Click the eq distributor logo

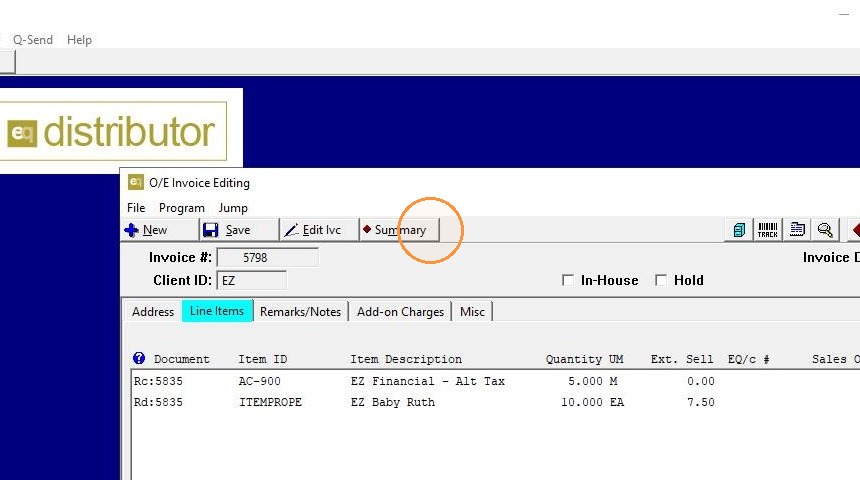coord(111,132)
